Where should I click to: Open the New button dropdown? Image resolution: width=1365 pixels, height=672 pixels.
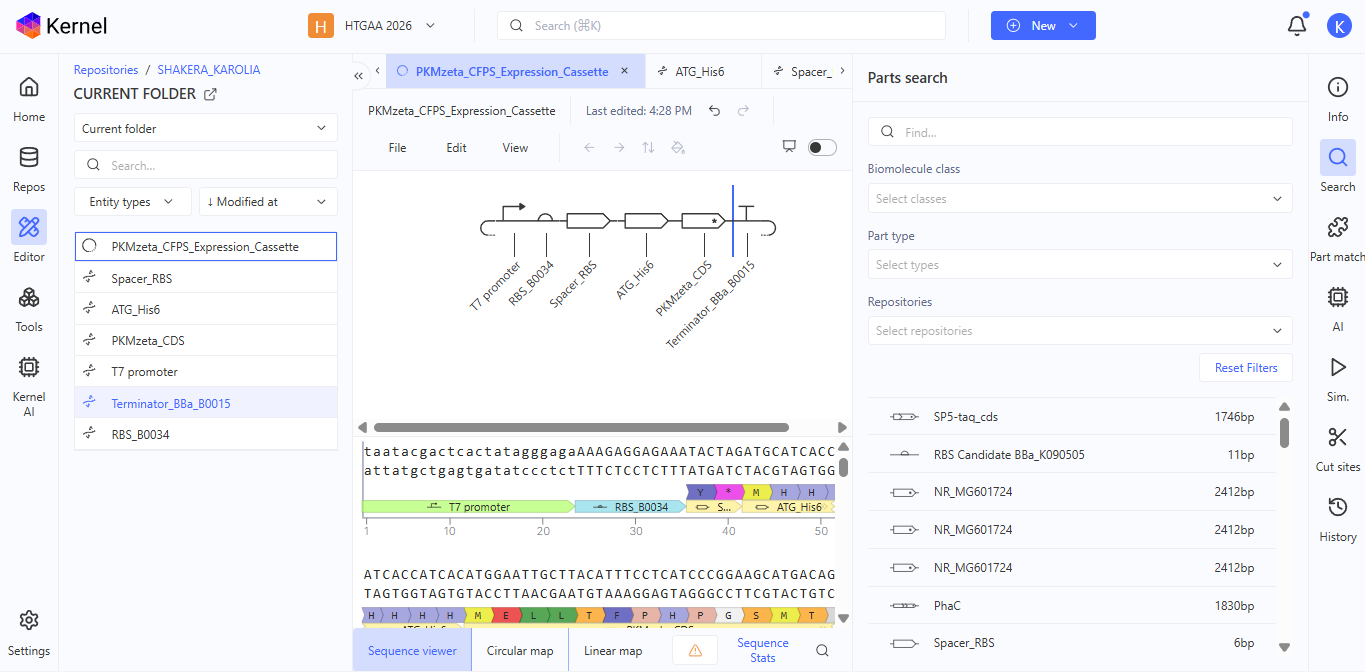(1043, 26)
